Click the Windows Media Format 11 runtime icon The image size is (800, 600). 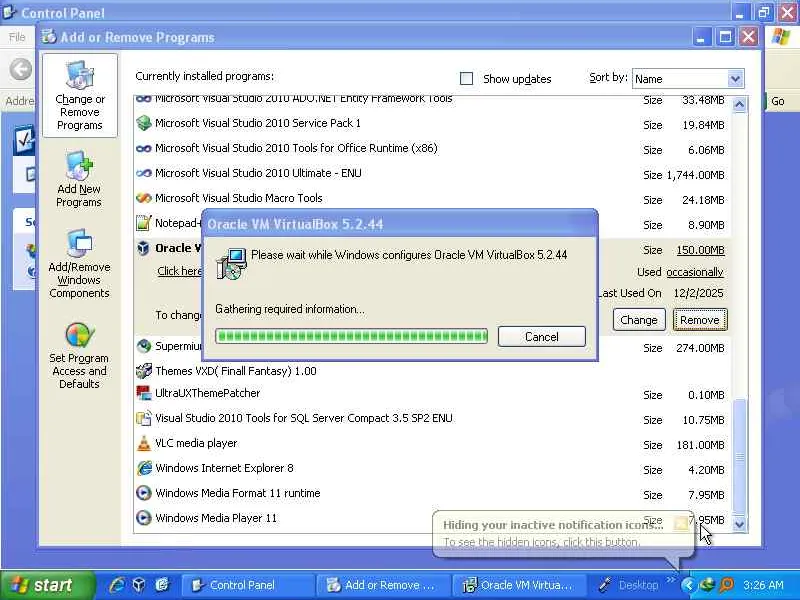pos(144,493)
